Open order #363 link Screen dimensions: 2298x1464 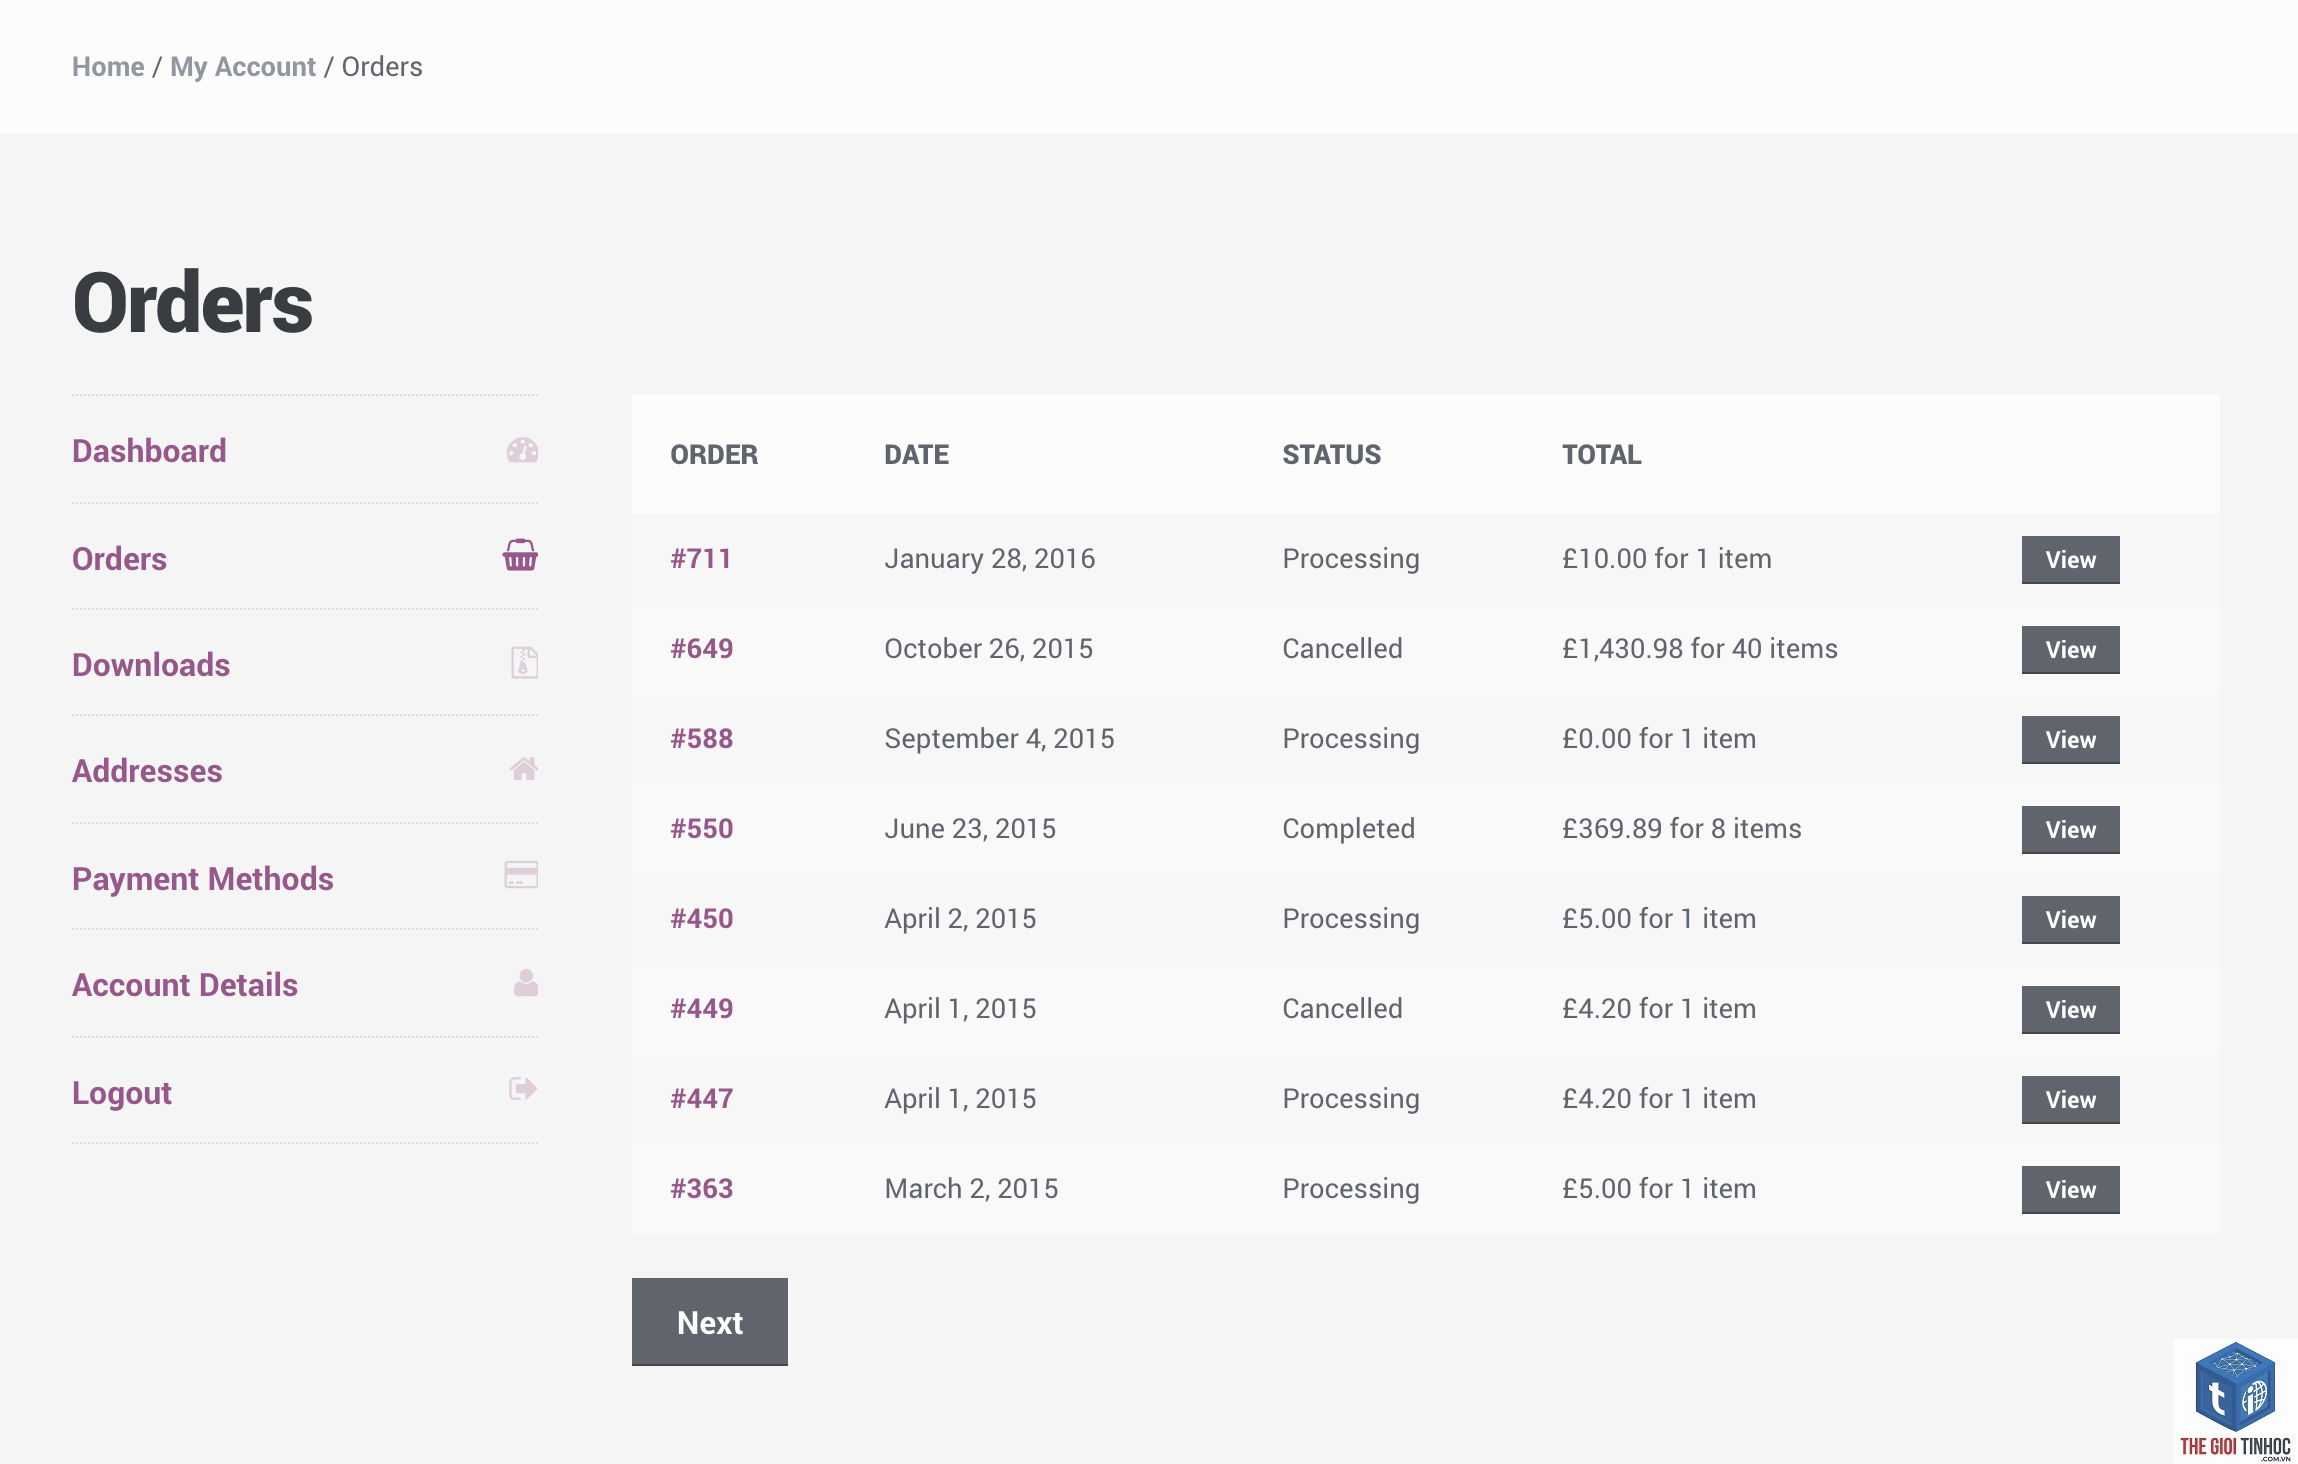pyautogui.click(x=702, y=1189)
